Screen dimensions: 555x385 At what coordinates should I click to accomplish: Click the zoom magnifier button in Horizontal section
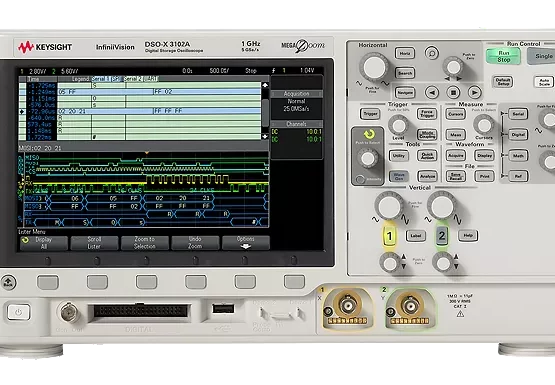point(431,53)
